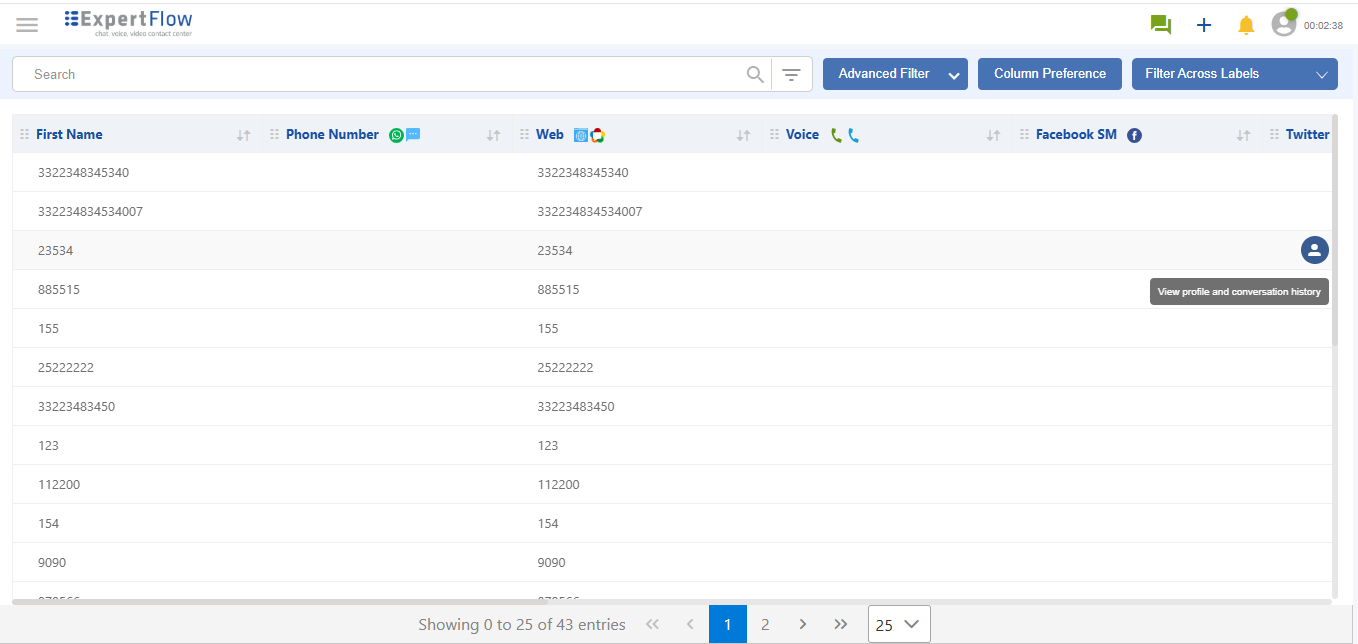Click into the Search input field
This screenshot has height=644, width=1358.
coord(380,74)
